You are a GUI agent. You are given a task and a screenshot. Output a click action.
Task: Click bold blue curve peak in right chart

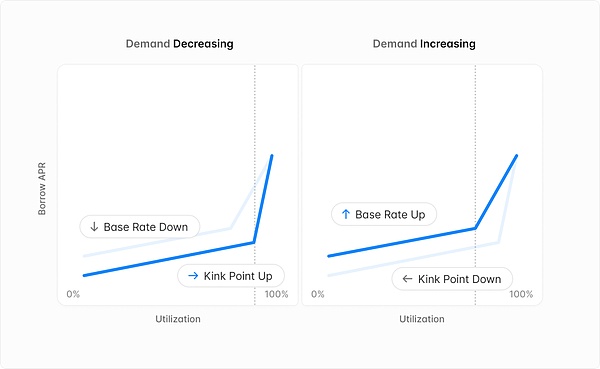(x=517, y=156)
